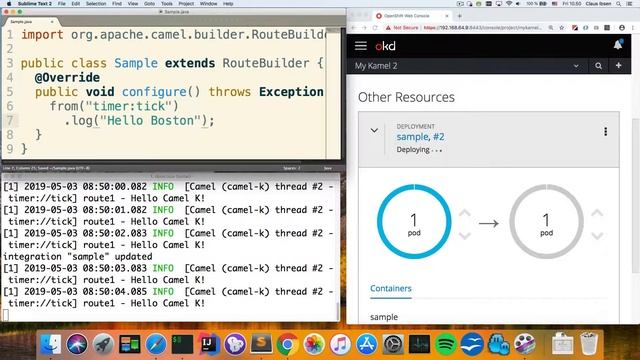
Task: Click the Chrome back arrow
Action: (354, 28)
